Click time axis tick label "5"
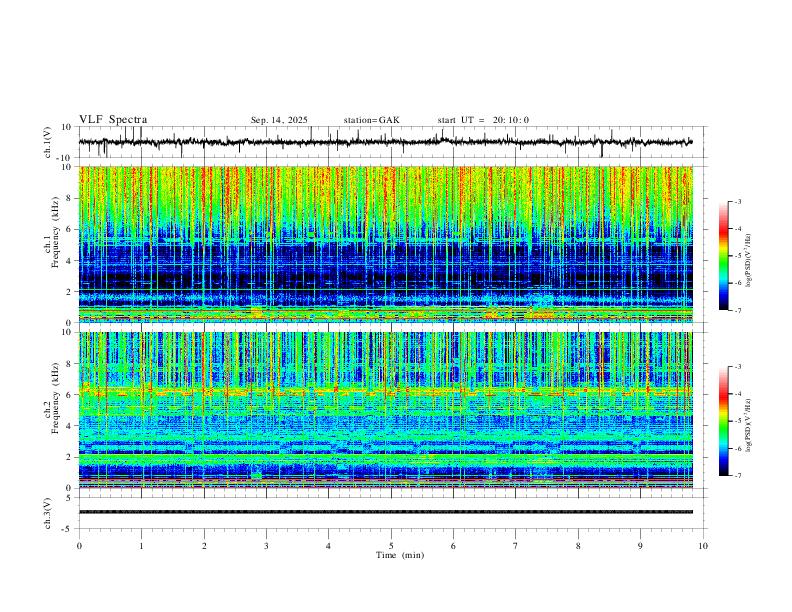 (x=391, y=546)
